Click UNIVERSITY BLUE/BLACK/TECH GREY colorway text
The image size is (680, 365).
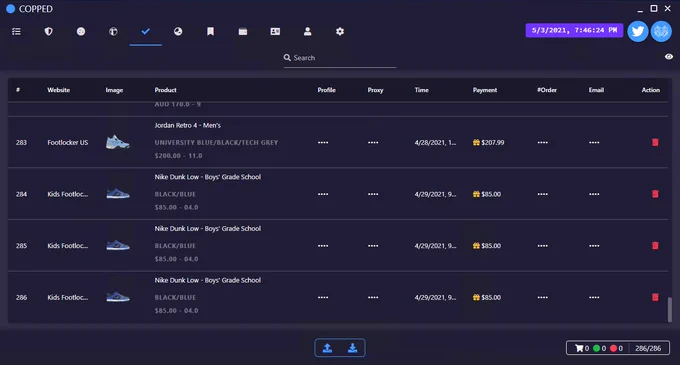pyautogui.click(x=216, y=142)
